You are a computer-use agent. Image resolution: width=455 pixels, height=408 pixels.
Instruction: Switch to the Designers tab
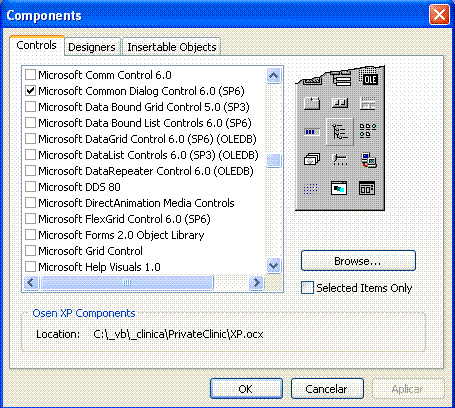coord(92,47)
